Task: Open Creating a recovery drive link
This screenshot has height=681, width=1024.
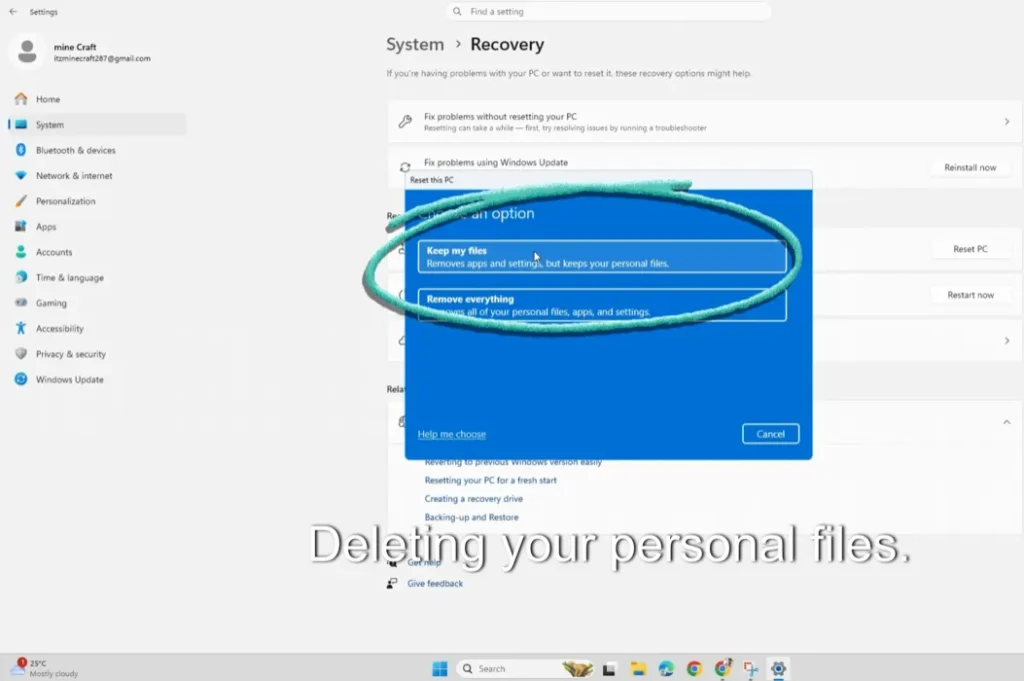Action: pyautogui.click(x=473, y=498)
